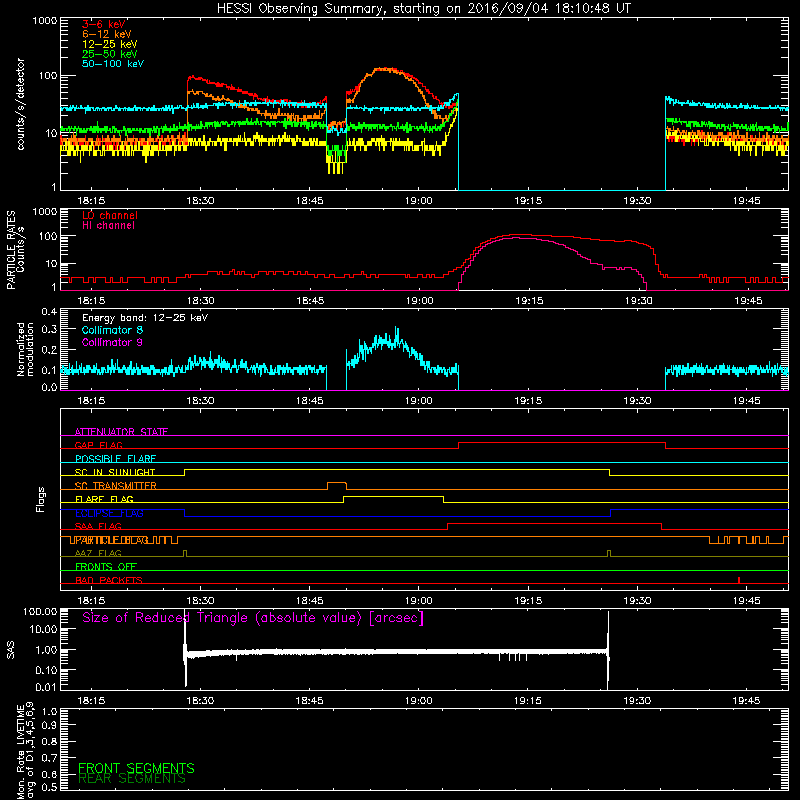Image resolution: width=800 pixels, height=800 pixels.
Task: Click the 19:15 tick label under particle rates panel
Action: click(x=529, y=301)
